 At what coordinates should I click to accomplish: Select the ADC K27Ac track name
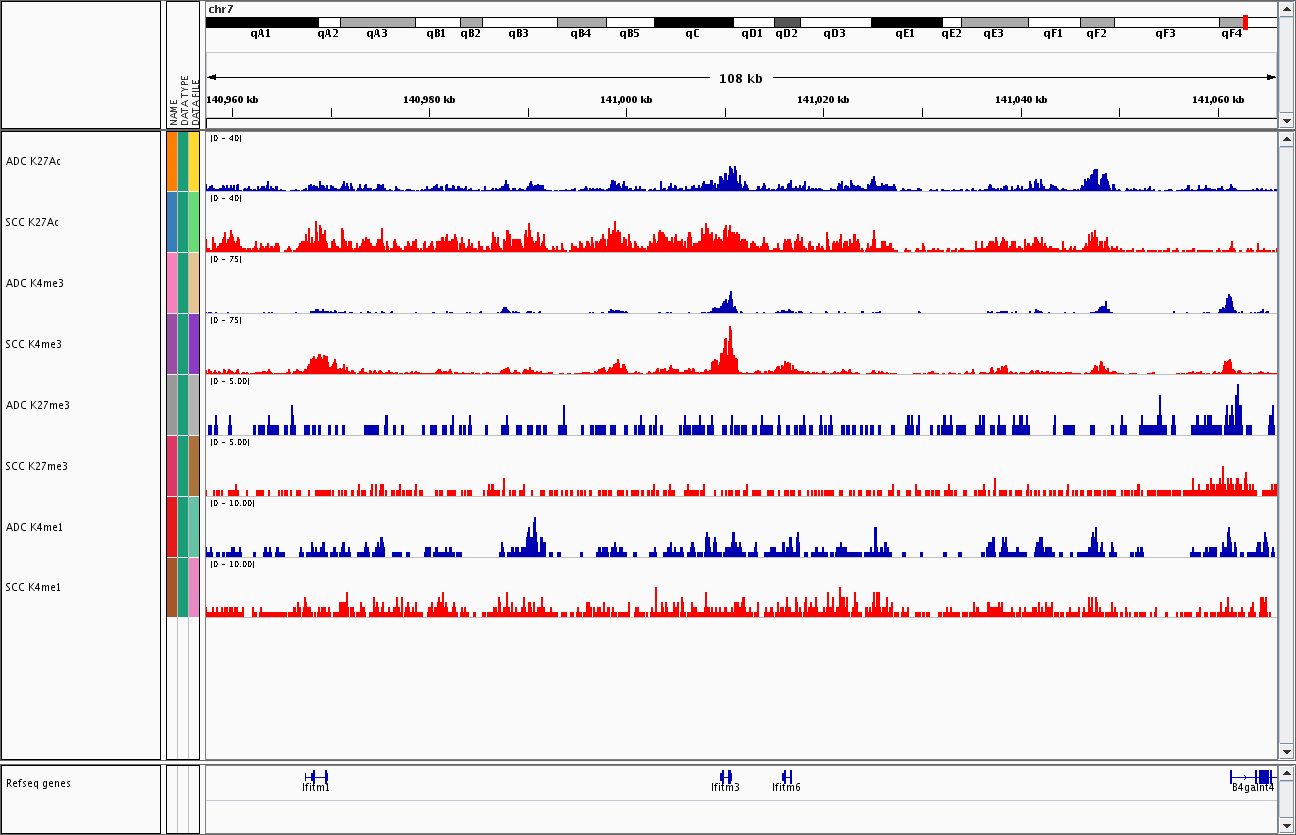(33, 161)
